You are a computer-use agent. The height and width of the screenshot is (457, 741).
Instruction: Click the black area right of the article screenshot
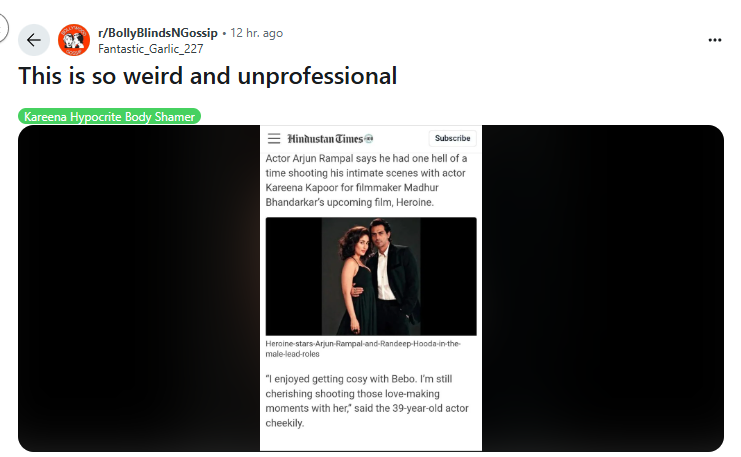click(x=603, y=288)
